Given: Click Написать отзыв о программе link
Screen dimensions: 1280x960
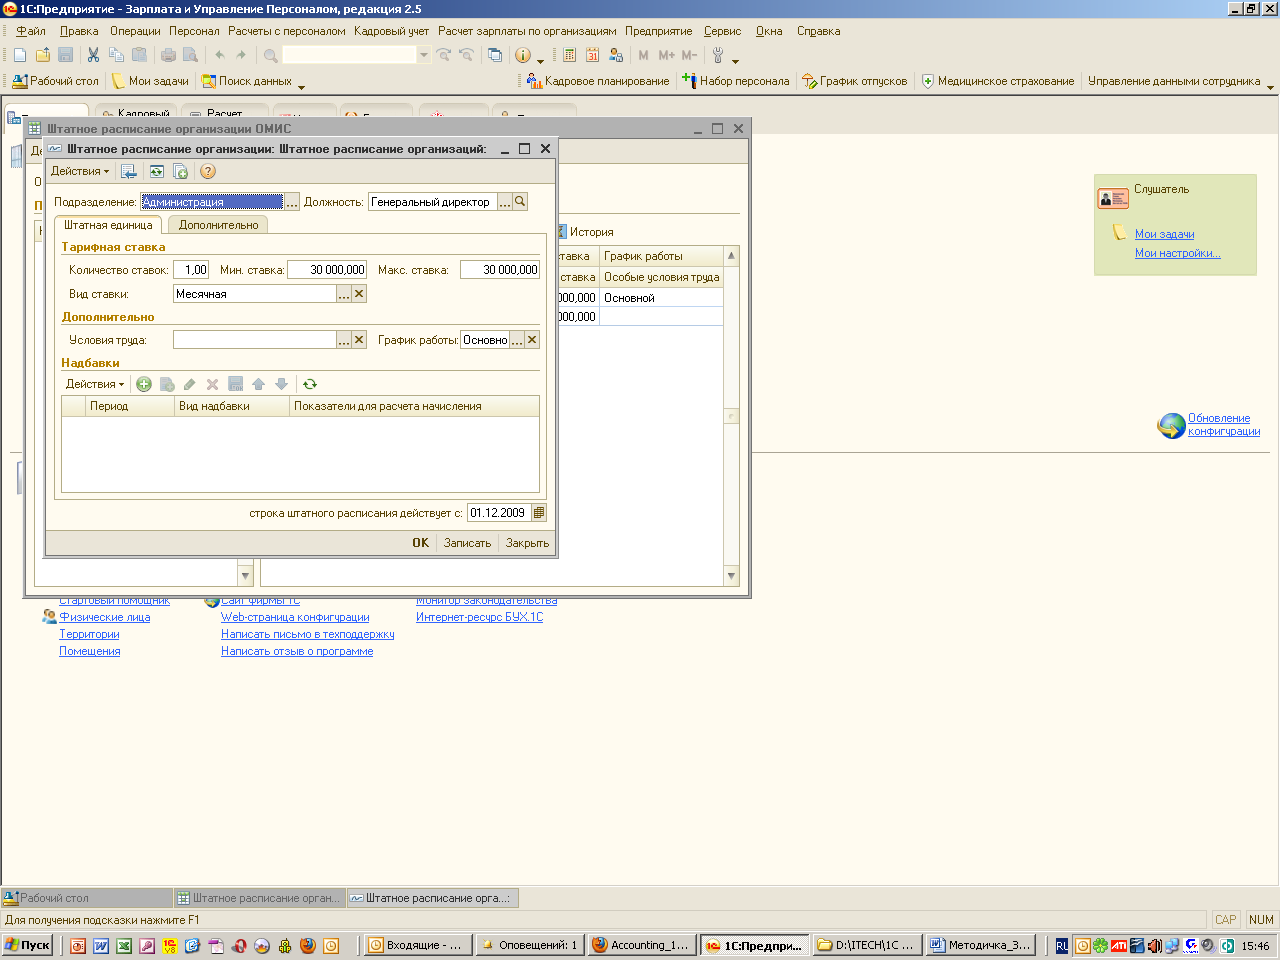Looking at the screenshot, I should [297, 651].
